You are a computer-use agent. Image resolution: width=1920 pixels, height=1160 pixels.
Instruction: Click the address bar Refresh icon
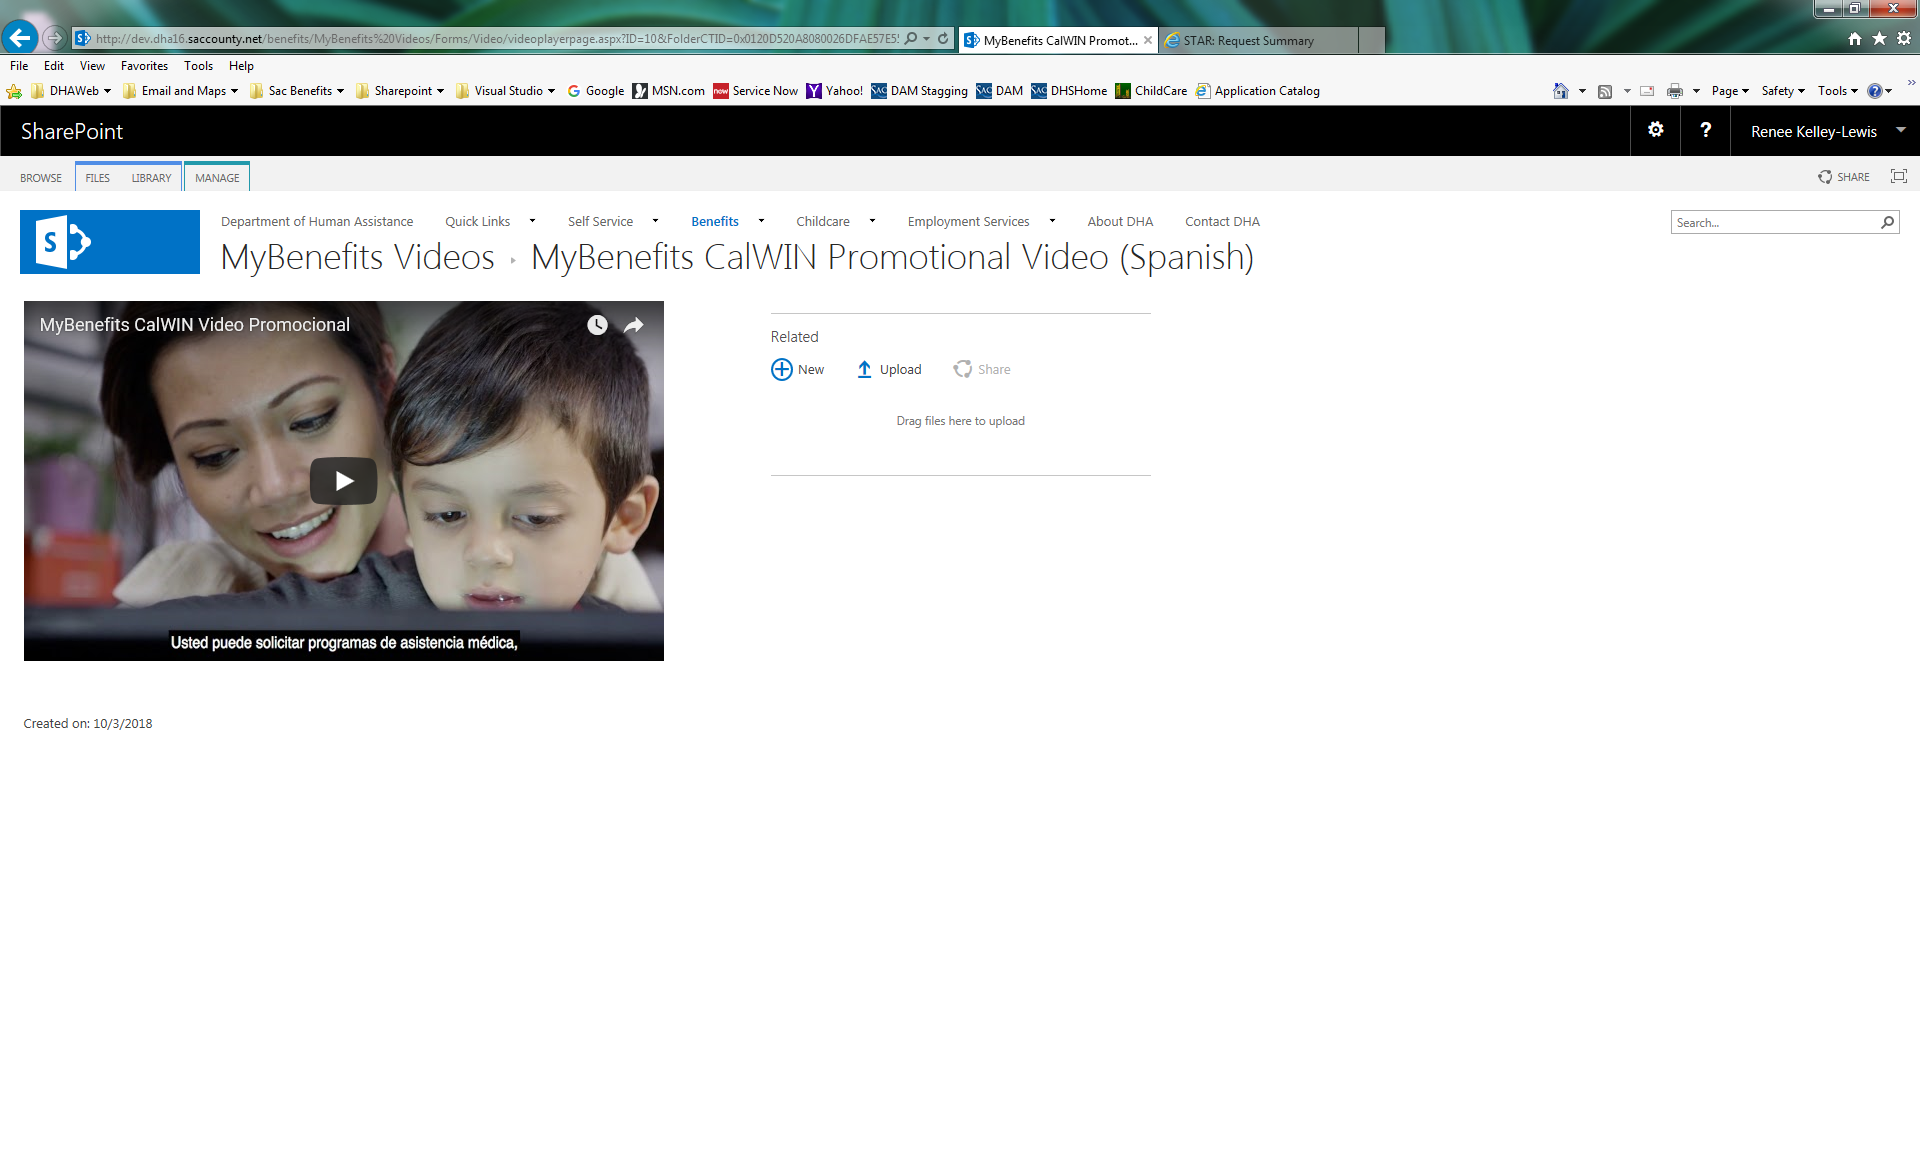943,38
